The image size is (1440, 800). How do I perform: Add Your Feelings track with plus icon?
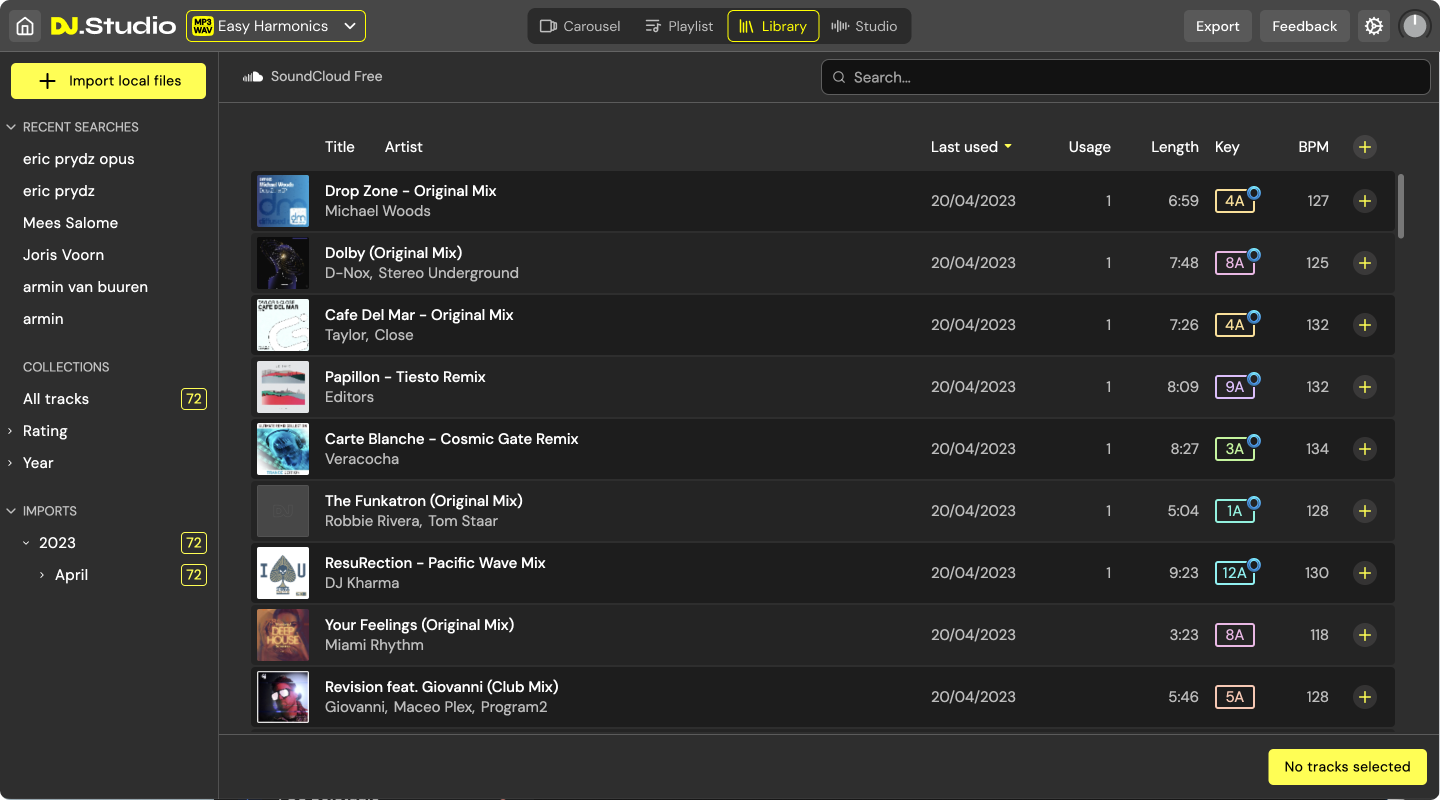(x=1365, y=635)
